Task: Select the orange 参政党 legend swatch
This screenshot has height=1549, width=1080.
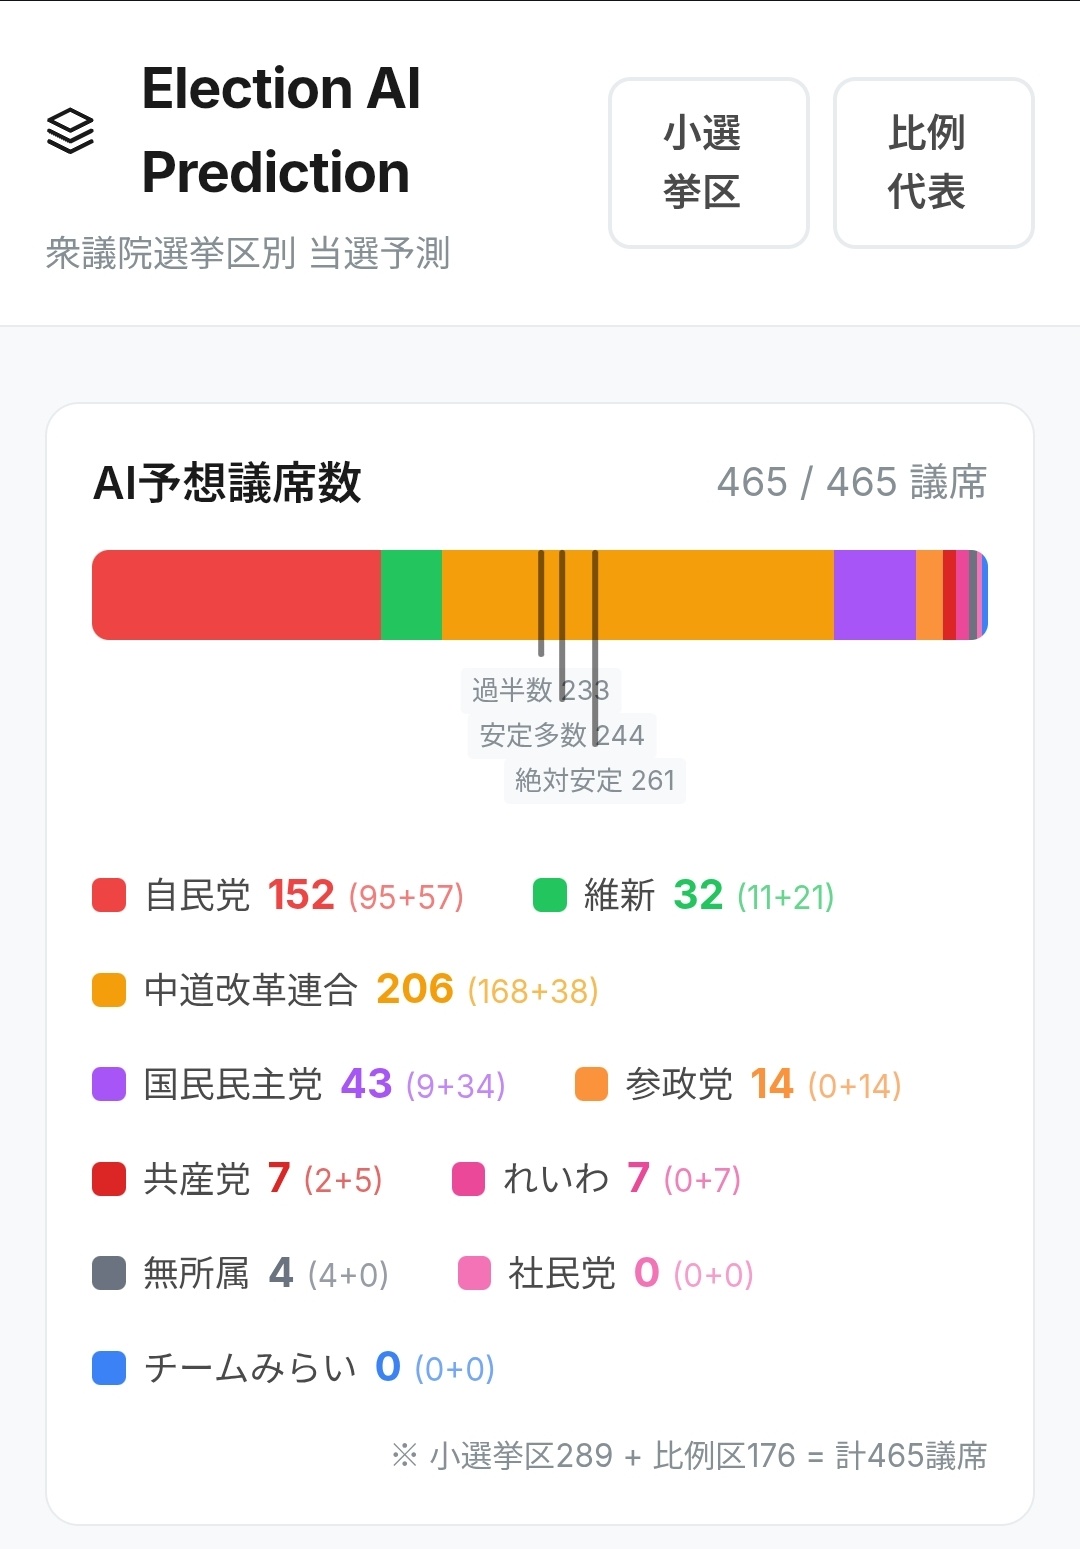Action: pyautogui.click(x=591, y=1084)
